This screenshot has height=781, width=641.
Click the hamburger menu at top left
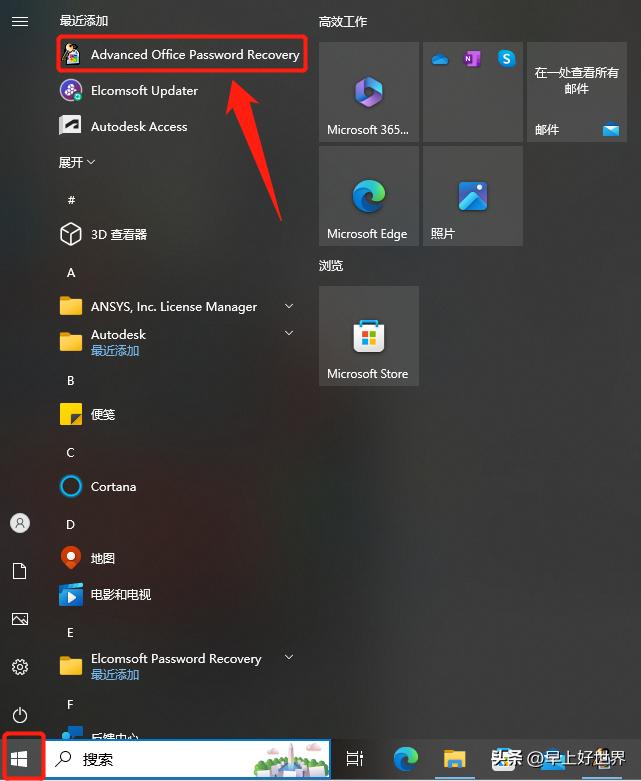tap(20, 21)
